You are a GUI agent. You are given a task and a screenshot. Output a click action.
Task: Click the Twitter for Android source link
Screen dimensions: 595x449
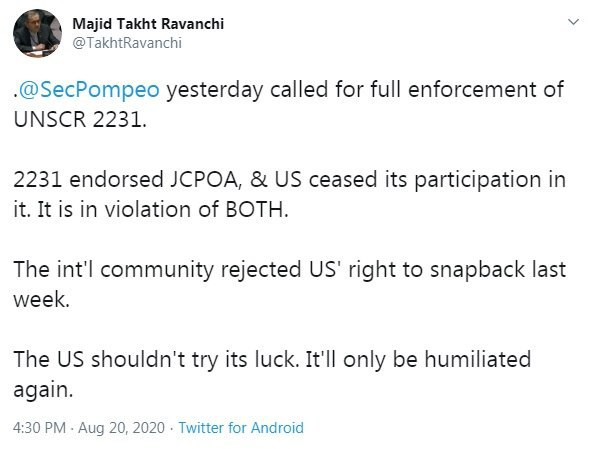241,428
